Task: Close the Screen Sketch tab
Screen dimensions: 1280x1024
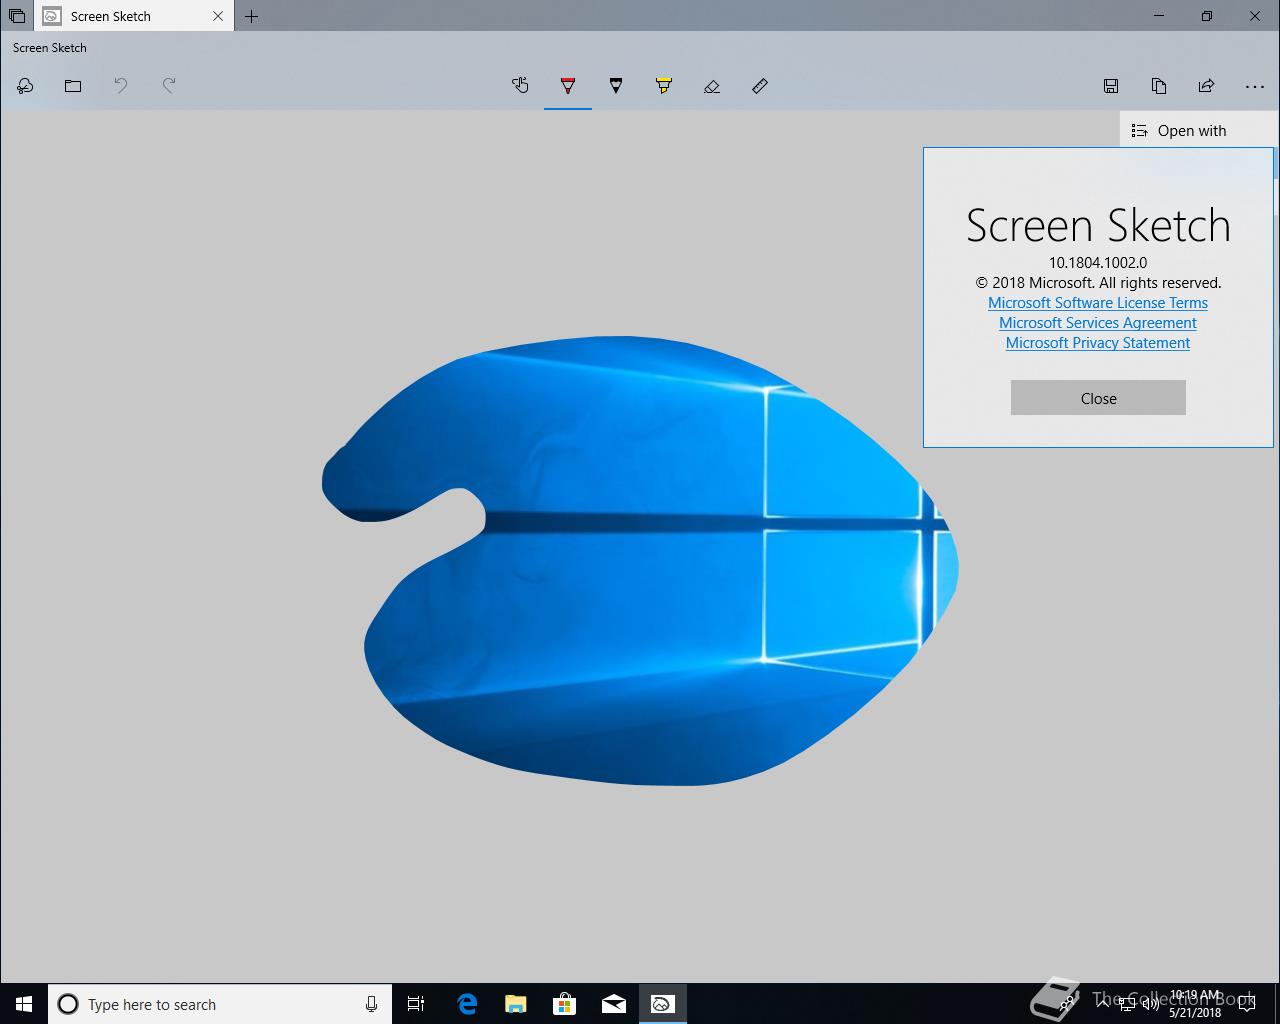Action: 218,16
